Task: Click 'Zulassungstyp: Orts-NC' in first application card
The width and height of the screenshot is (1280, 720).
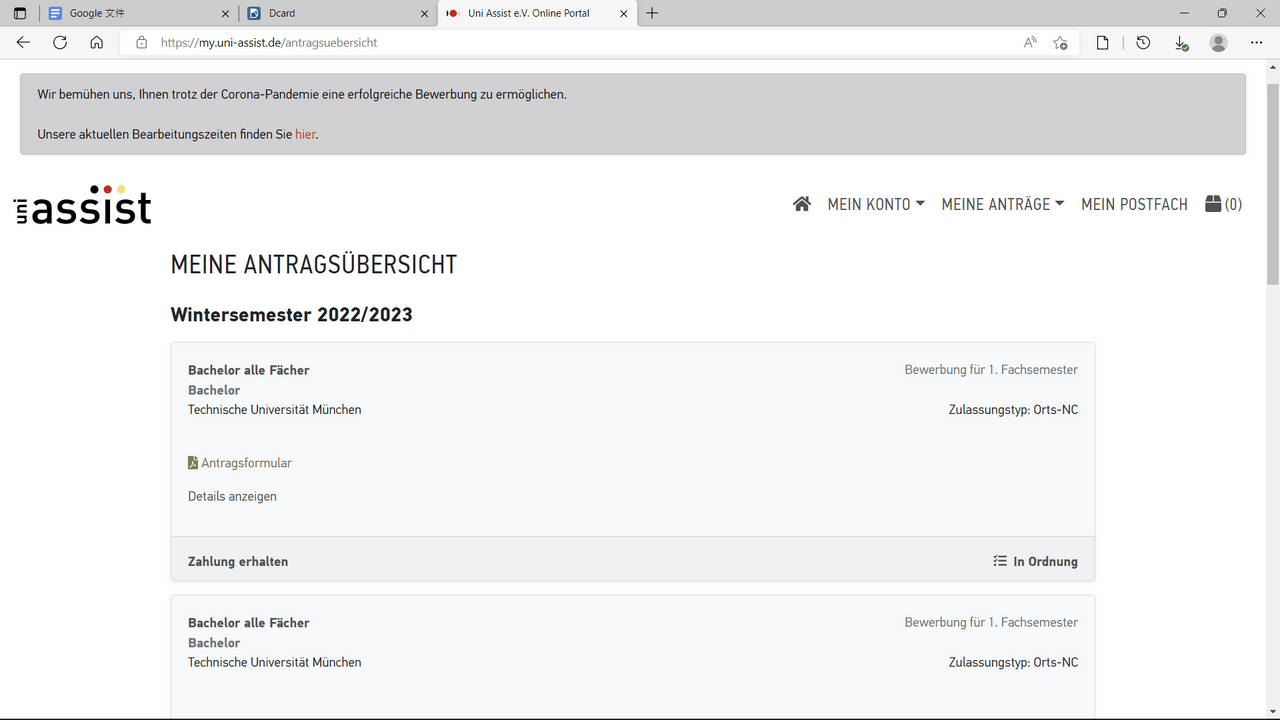Action: pos(1013,409)
